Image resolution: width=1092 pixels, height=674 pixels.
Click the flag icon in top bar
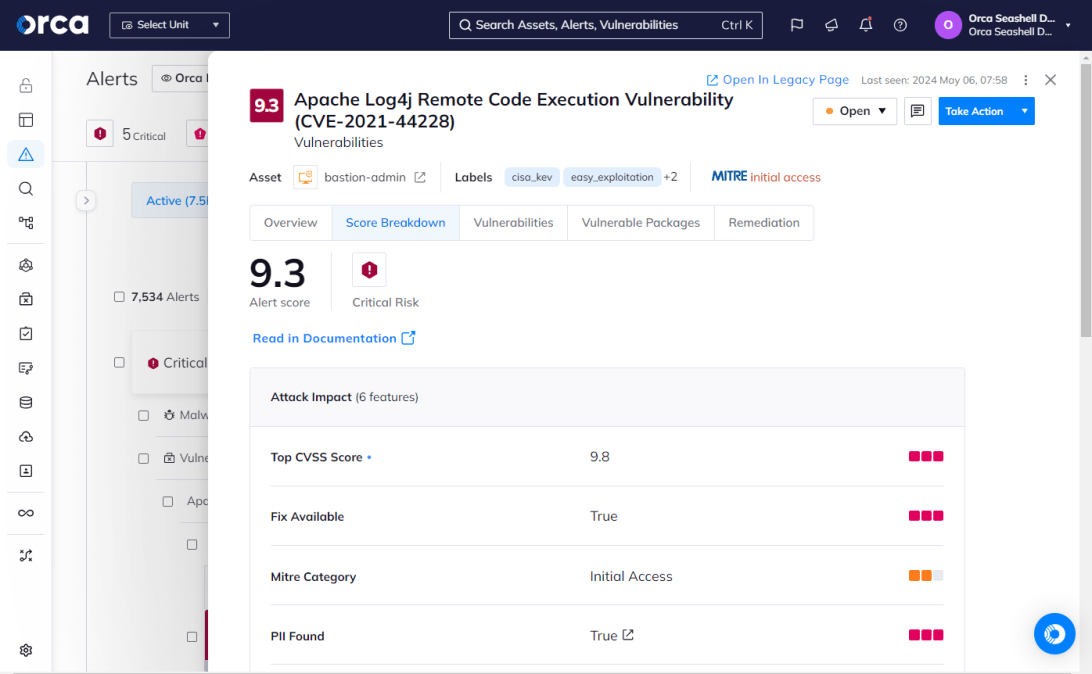(797, 25)
